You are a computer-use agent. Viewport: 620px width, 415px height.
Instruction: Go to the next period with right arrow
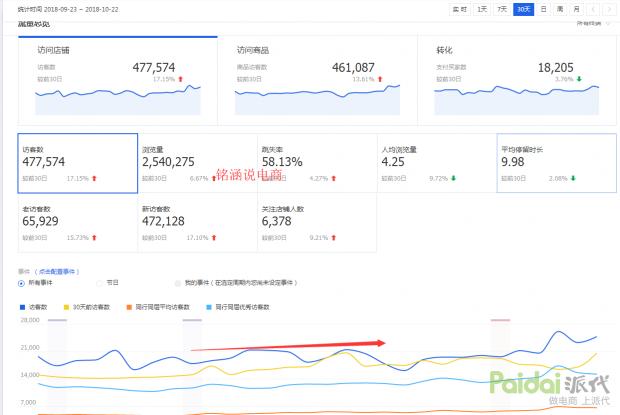tap(609, 9)
